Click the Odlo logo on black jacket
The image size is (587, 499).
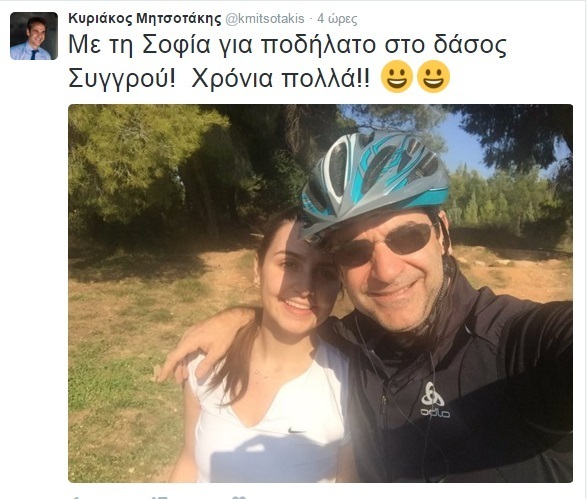[x=434, y=400]
